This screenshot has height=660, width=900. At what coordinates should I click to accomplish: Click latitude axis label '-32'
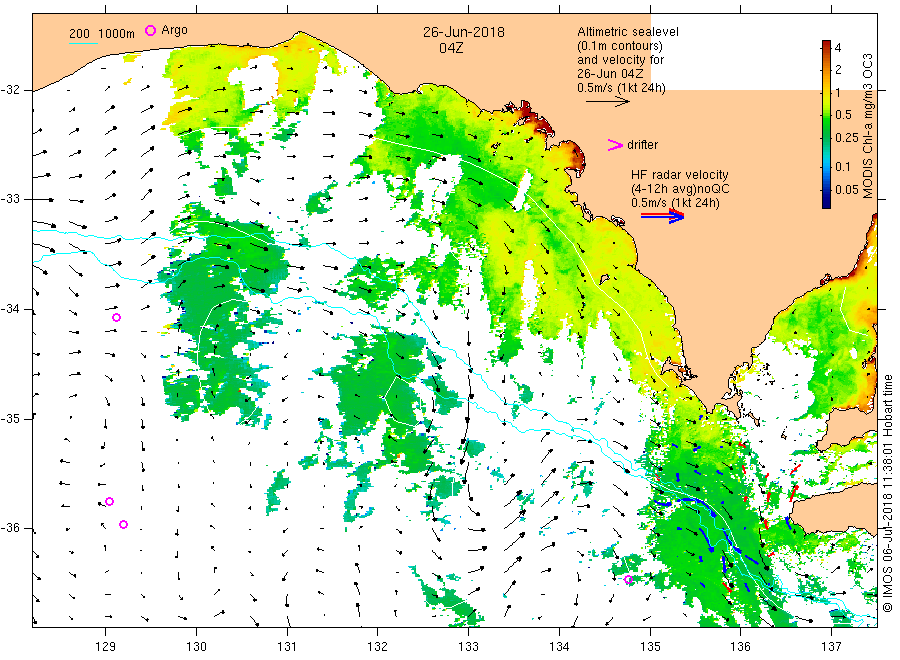point(11,90)
